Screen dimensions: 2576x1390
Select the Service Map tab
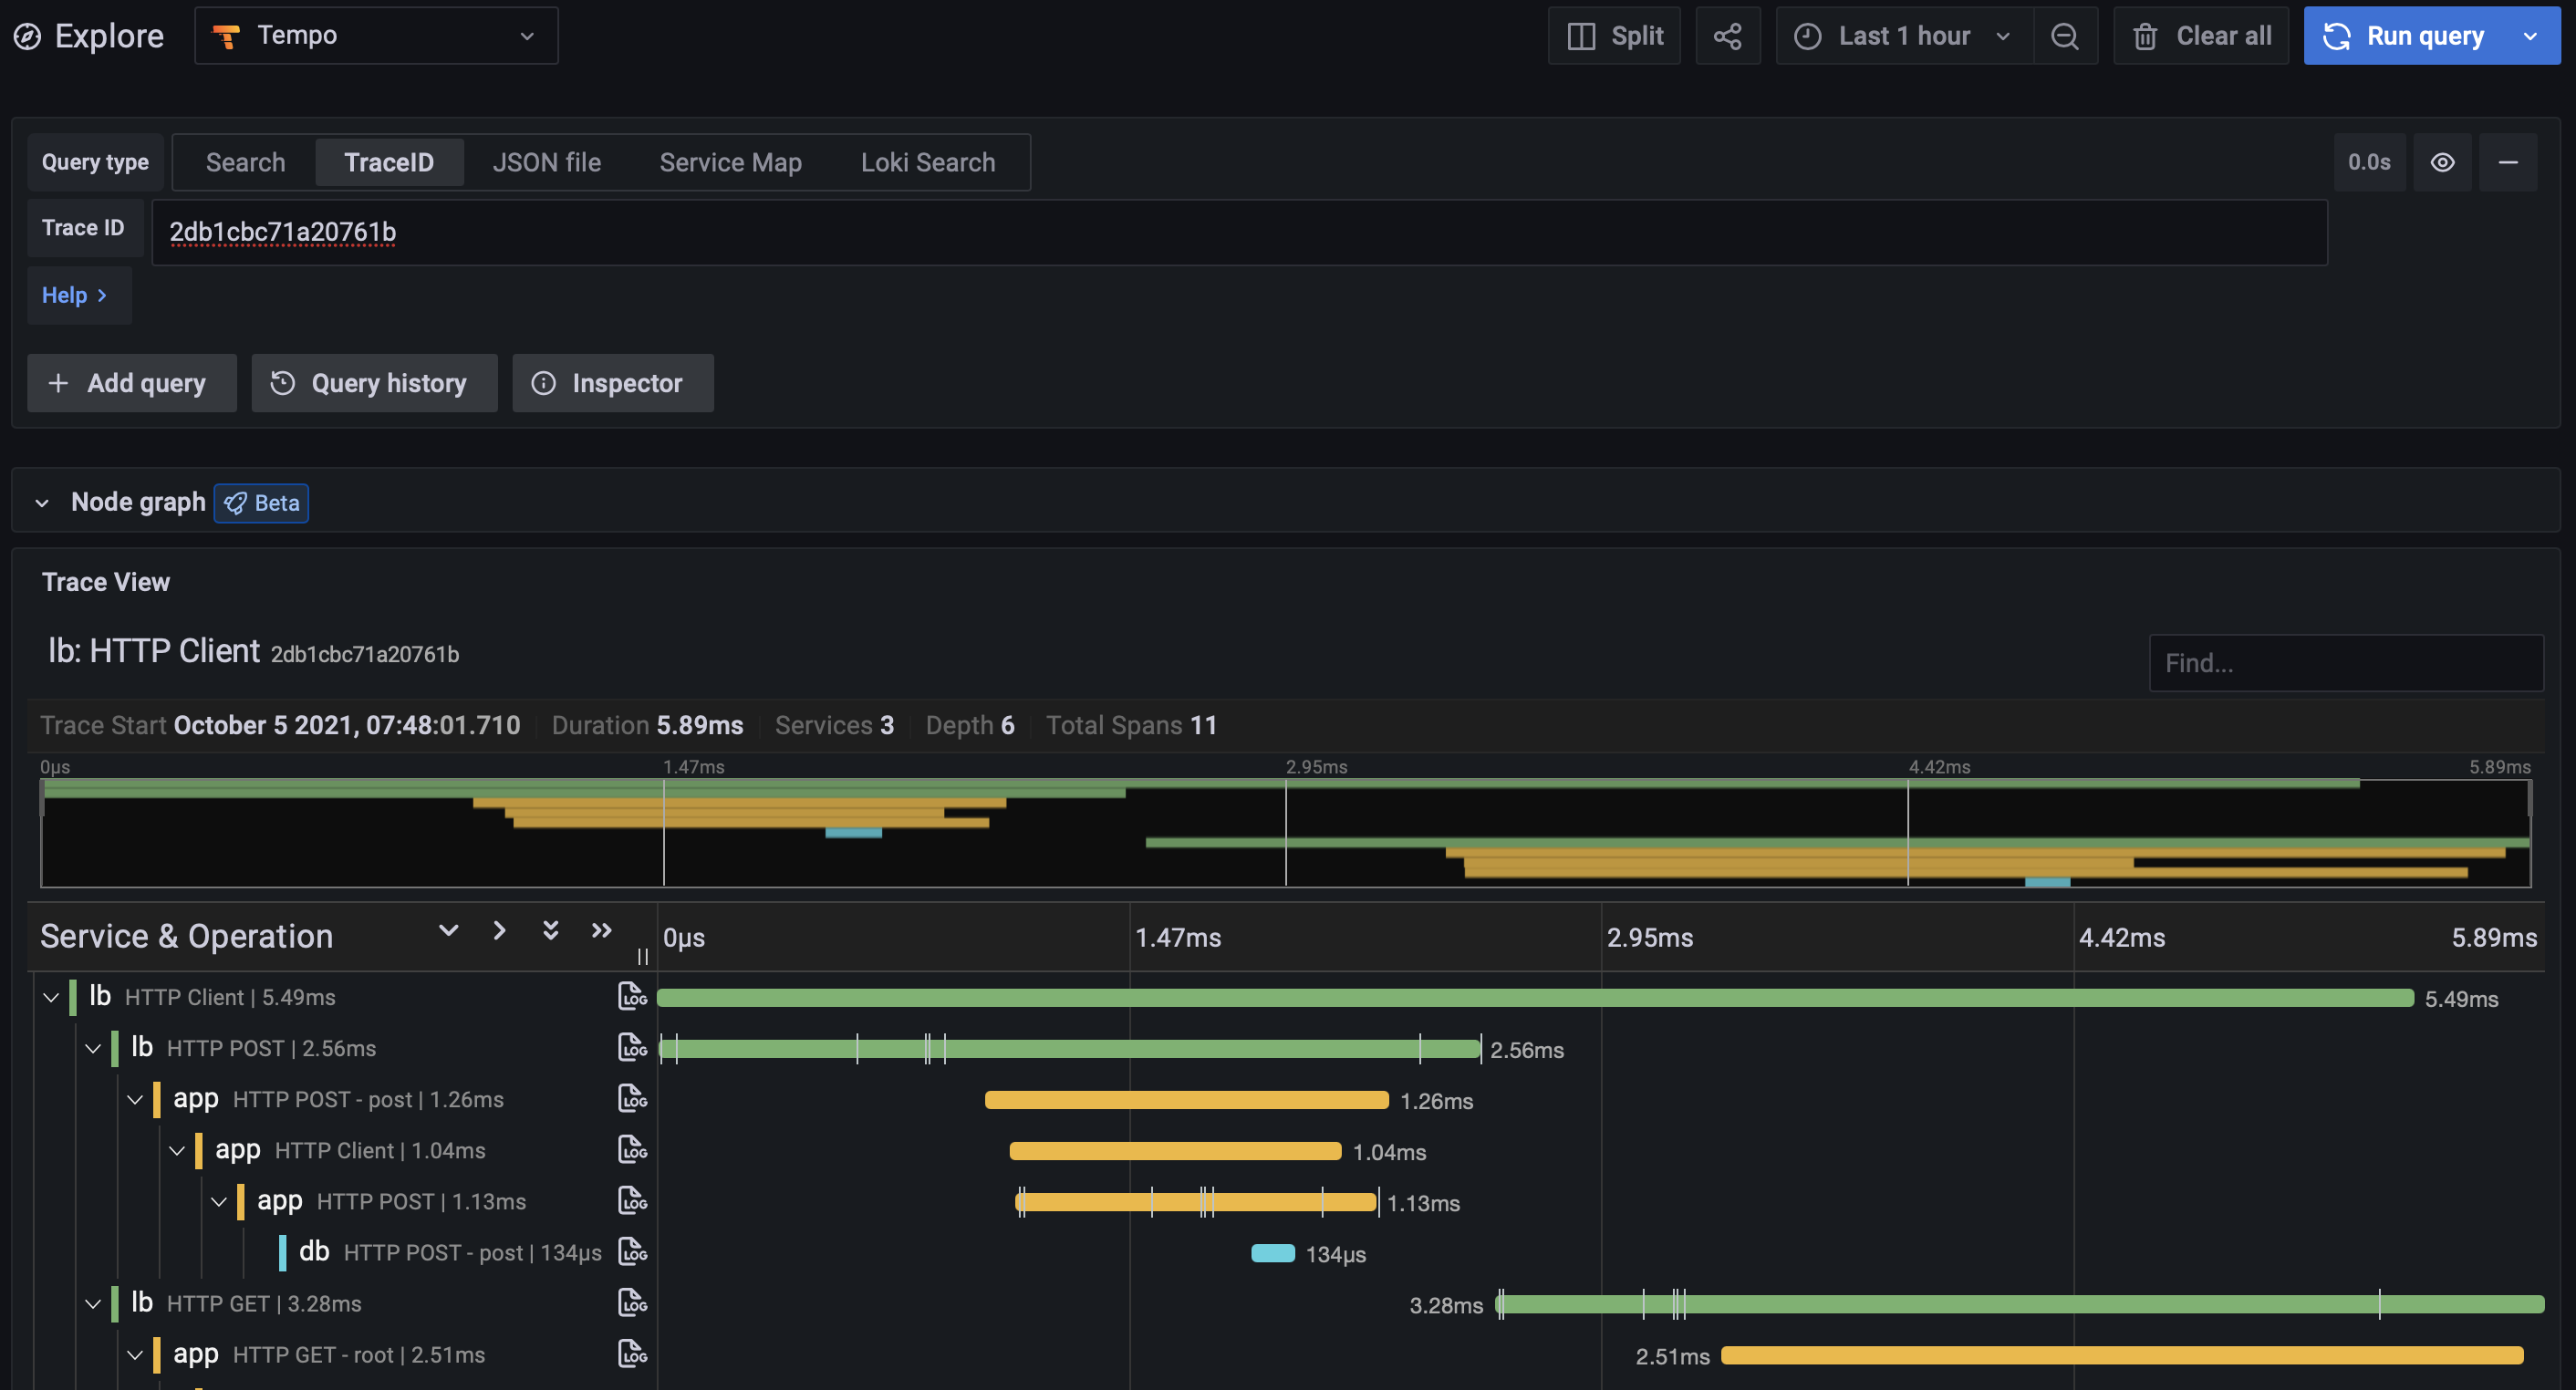pos(731,161)
